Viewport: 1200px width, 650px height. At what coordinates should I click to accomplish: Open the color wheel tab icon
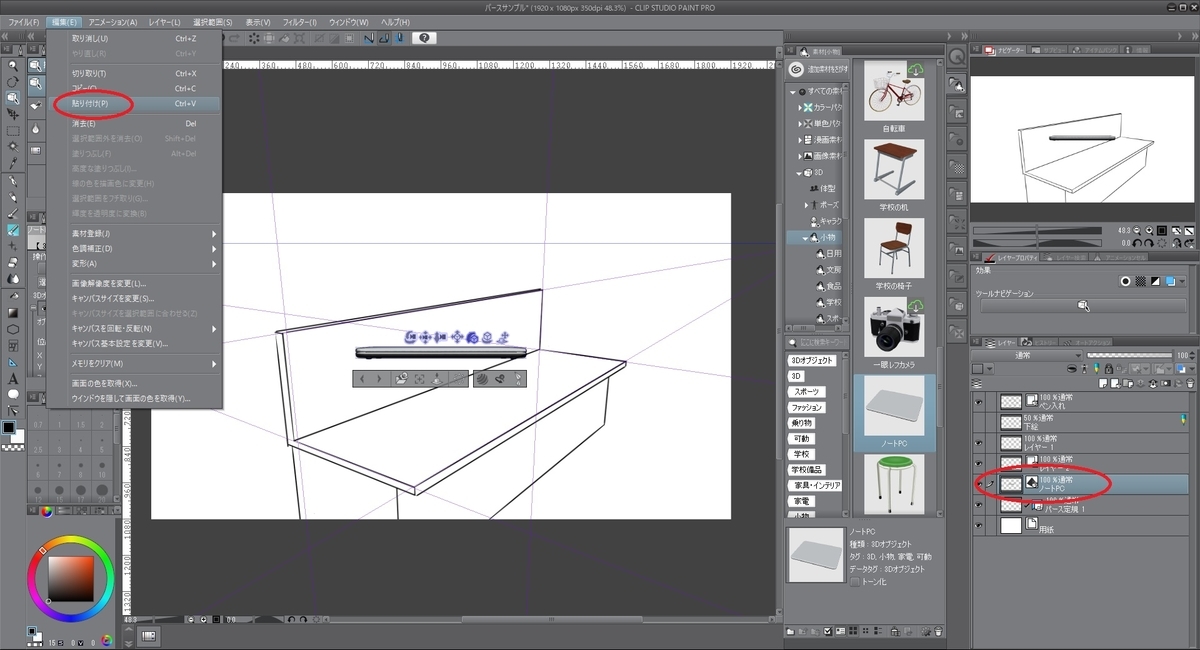click(46, 512)
